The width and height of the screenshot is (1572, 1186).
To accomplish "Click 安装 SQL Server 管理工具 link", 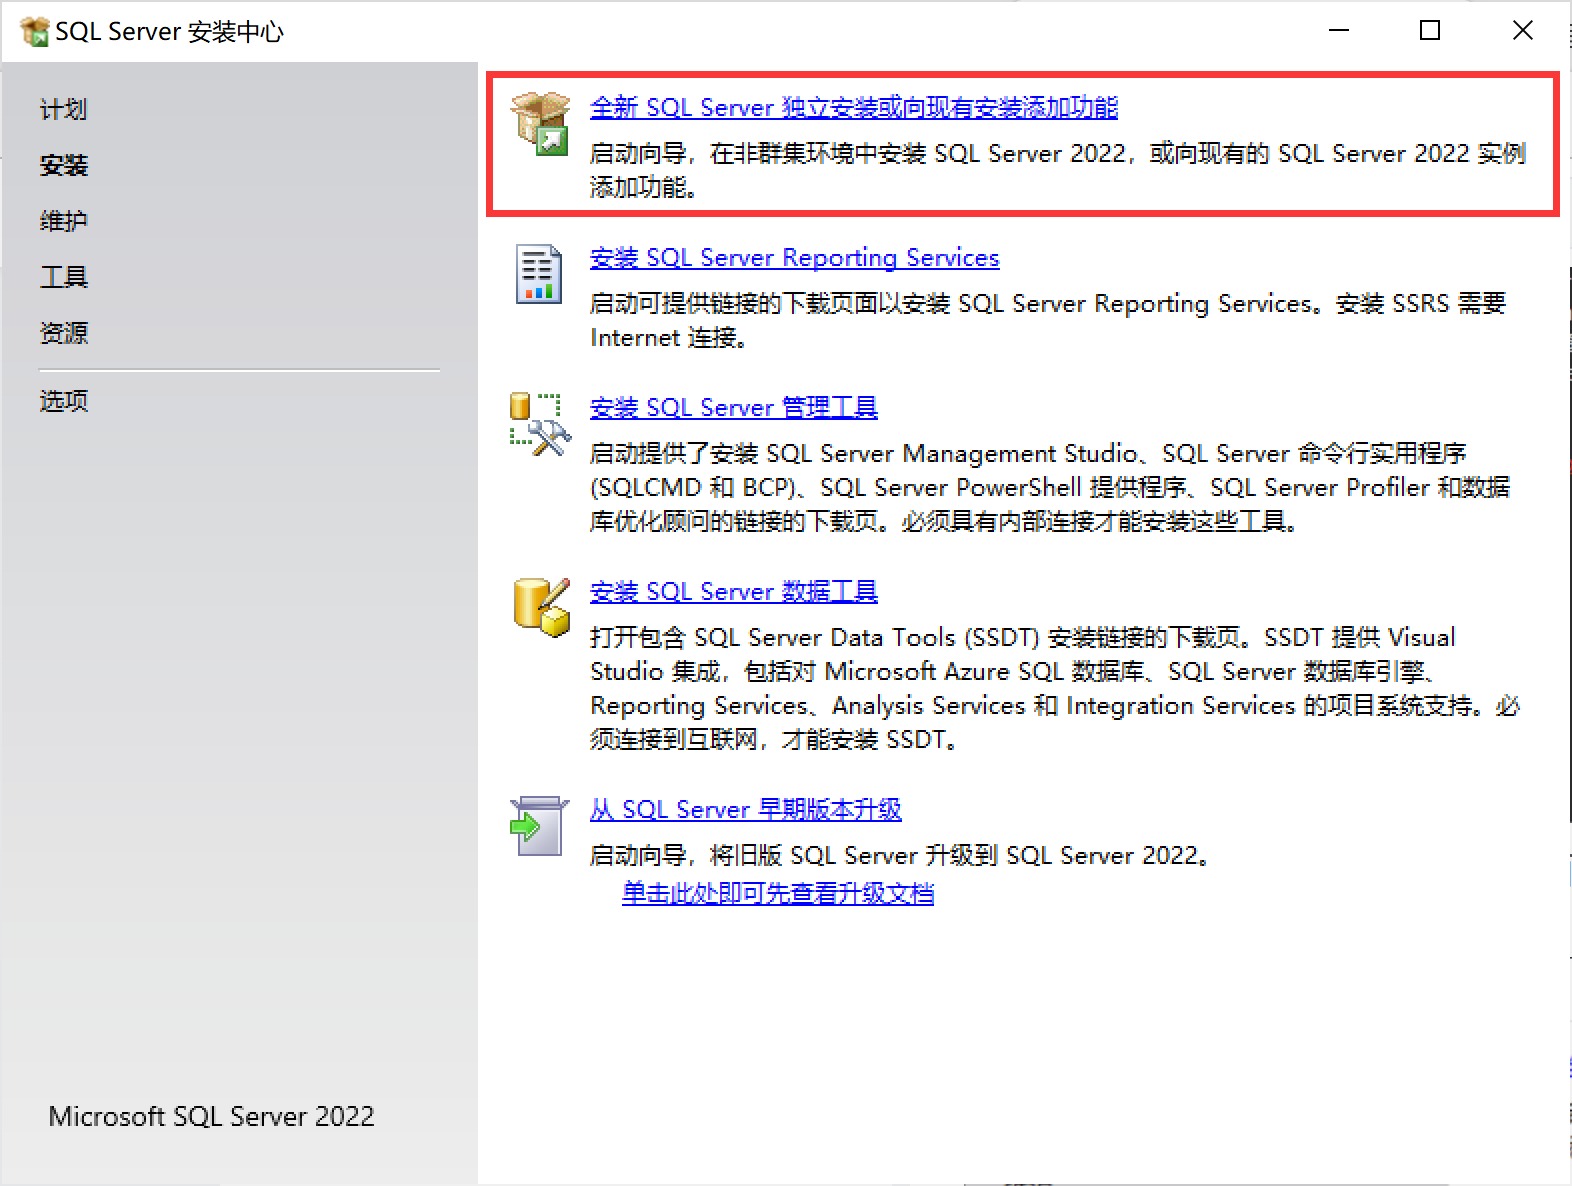I will [x=733, y=408].
